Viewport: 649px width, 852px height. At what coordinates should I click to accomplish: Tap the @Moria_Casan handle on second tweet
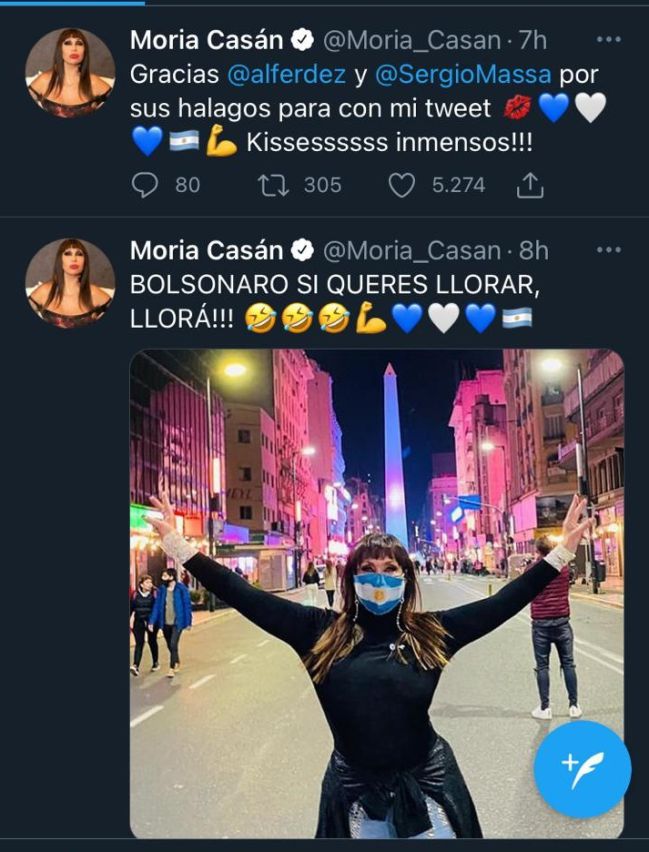pos(412,251)
